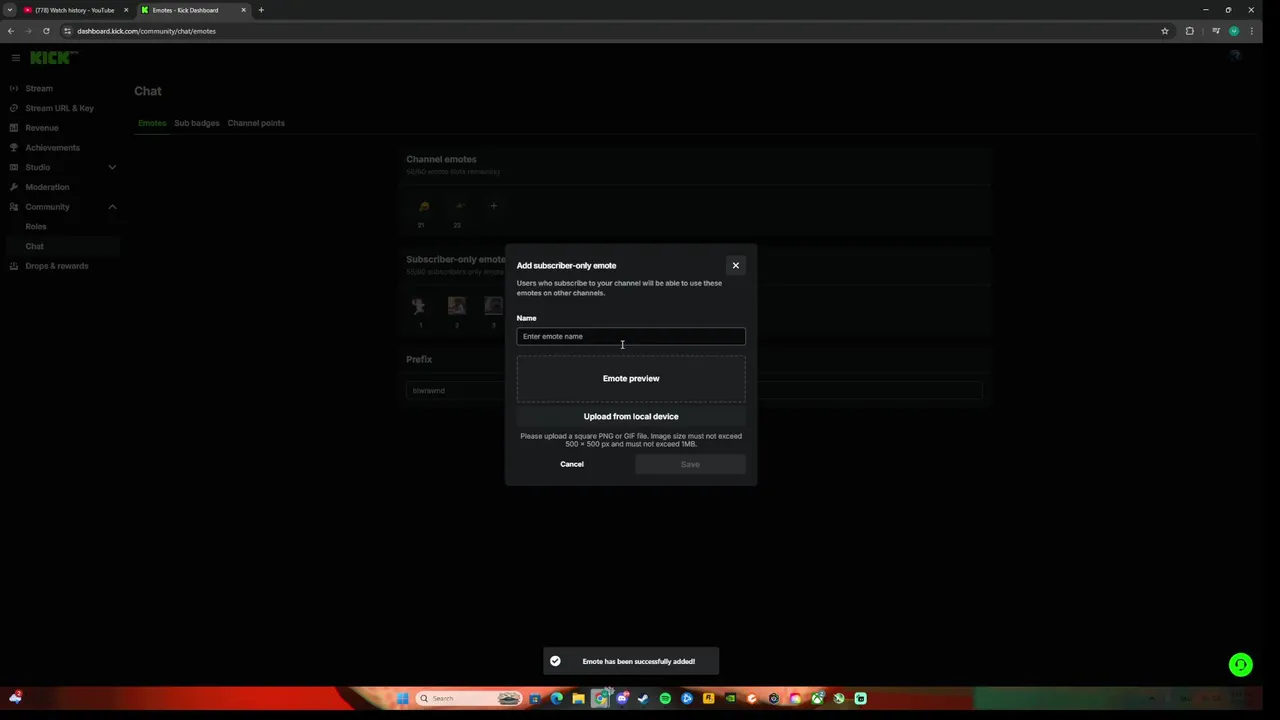
Task: Reload the page
Action: (x=46, y=31)
